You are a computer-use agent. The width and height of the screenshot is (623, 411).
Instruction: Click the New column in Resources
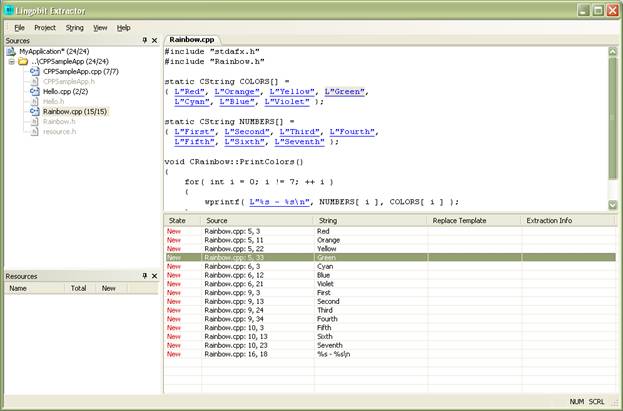(111, 288)
